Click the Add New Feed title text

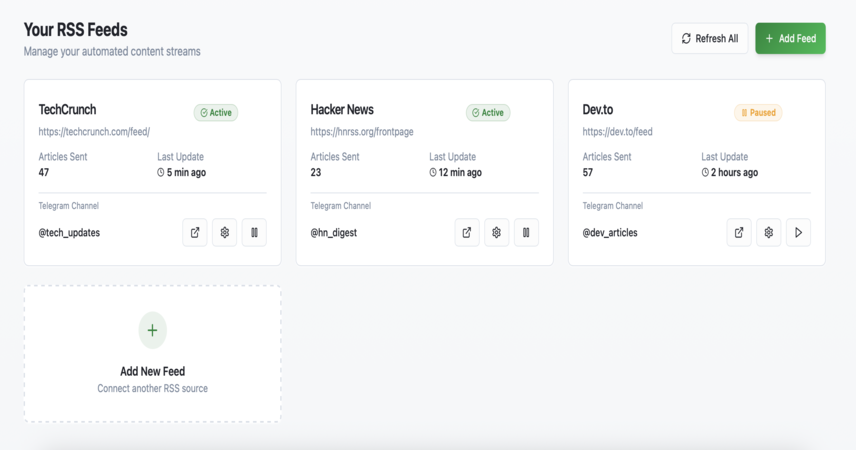point(152,371)
